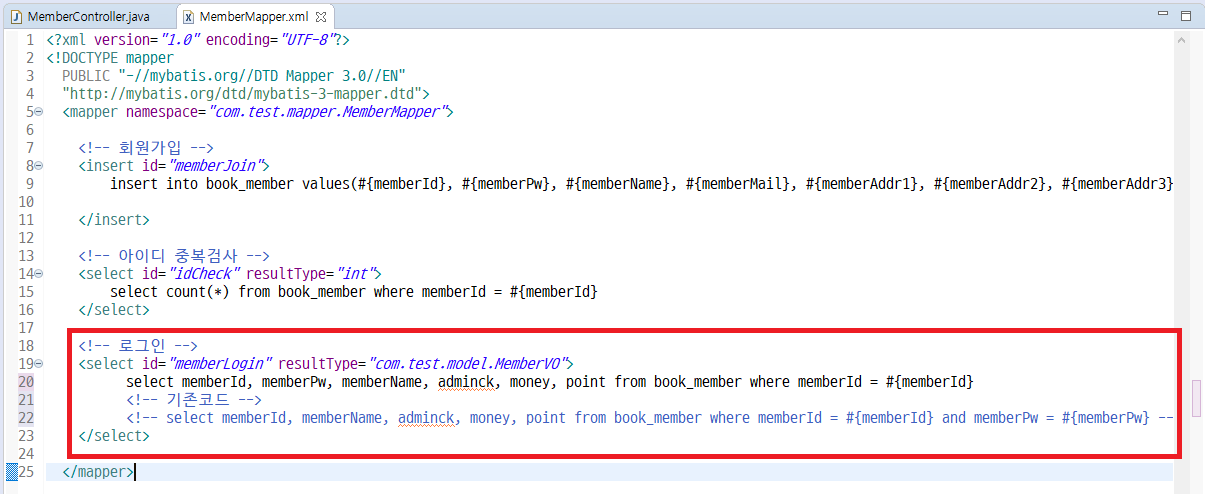The height and width of the screenshot is (494, 1205).
Task: Click the "</select>" tag on line 16
Action: pyautogui.click(x=114, y=309)
